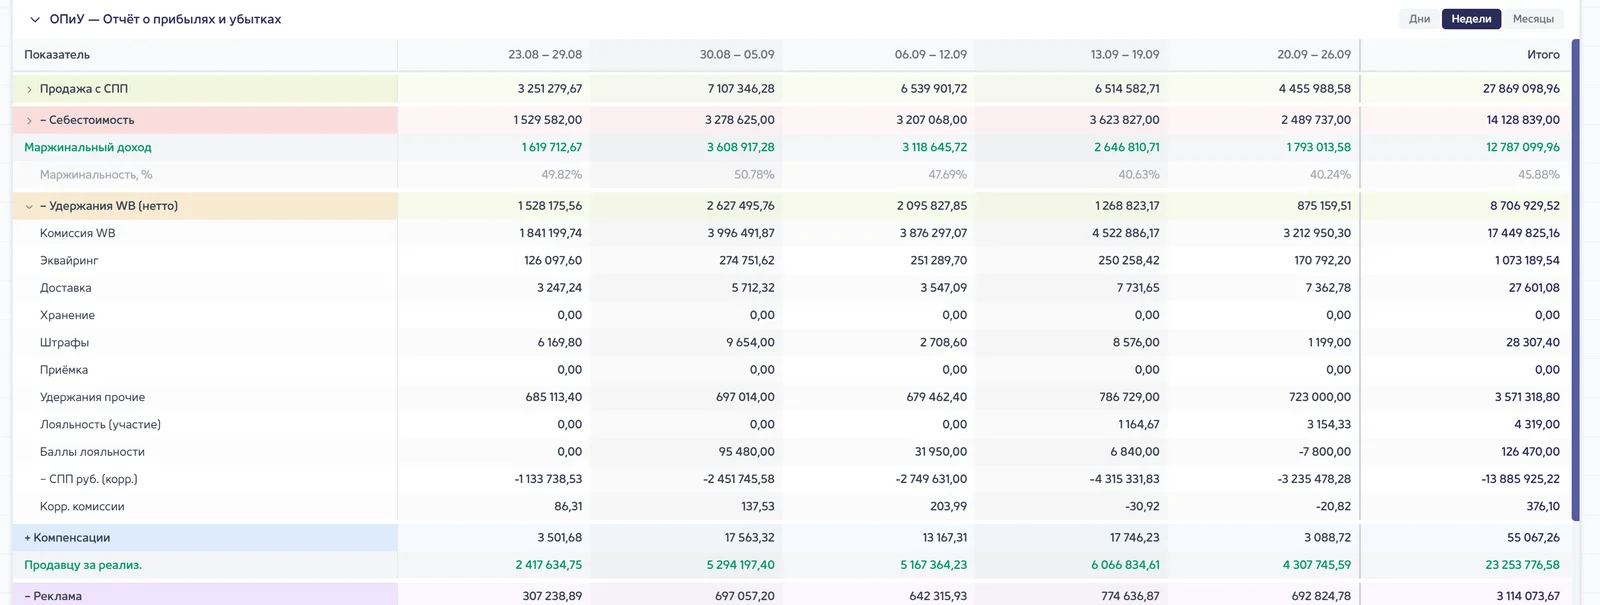Click the + Компенсации row label
Screen dimensions: 1600x605
[67, 538]
